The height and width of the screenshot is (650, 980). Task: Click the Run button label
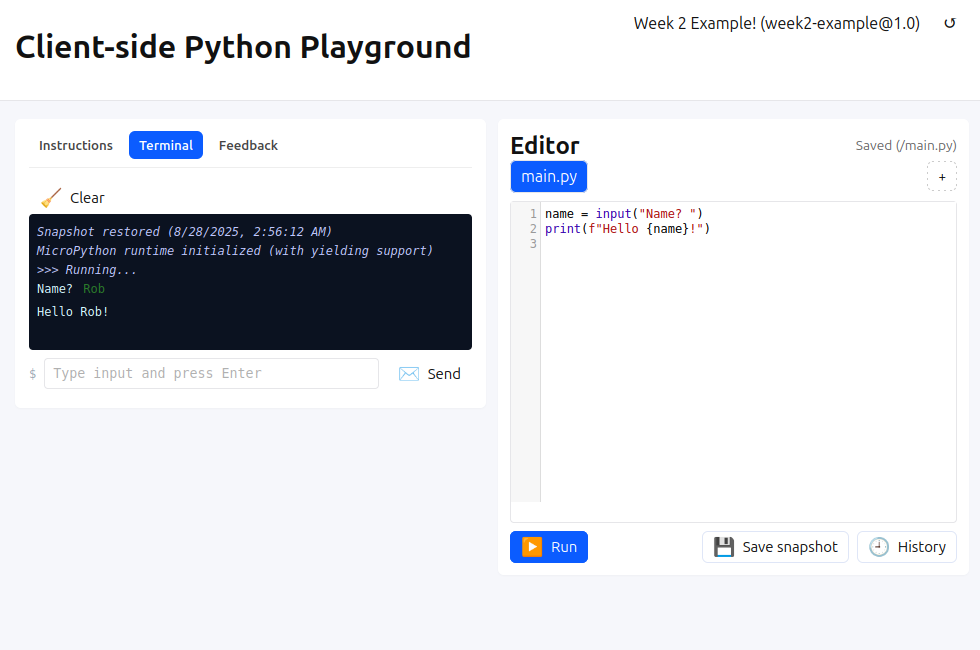click(564, 547)
